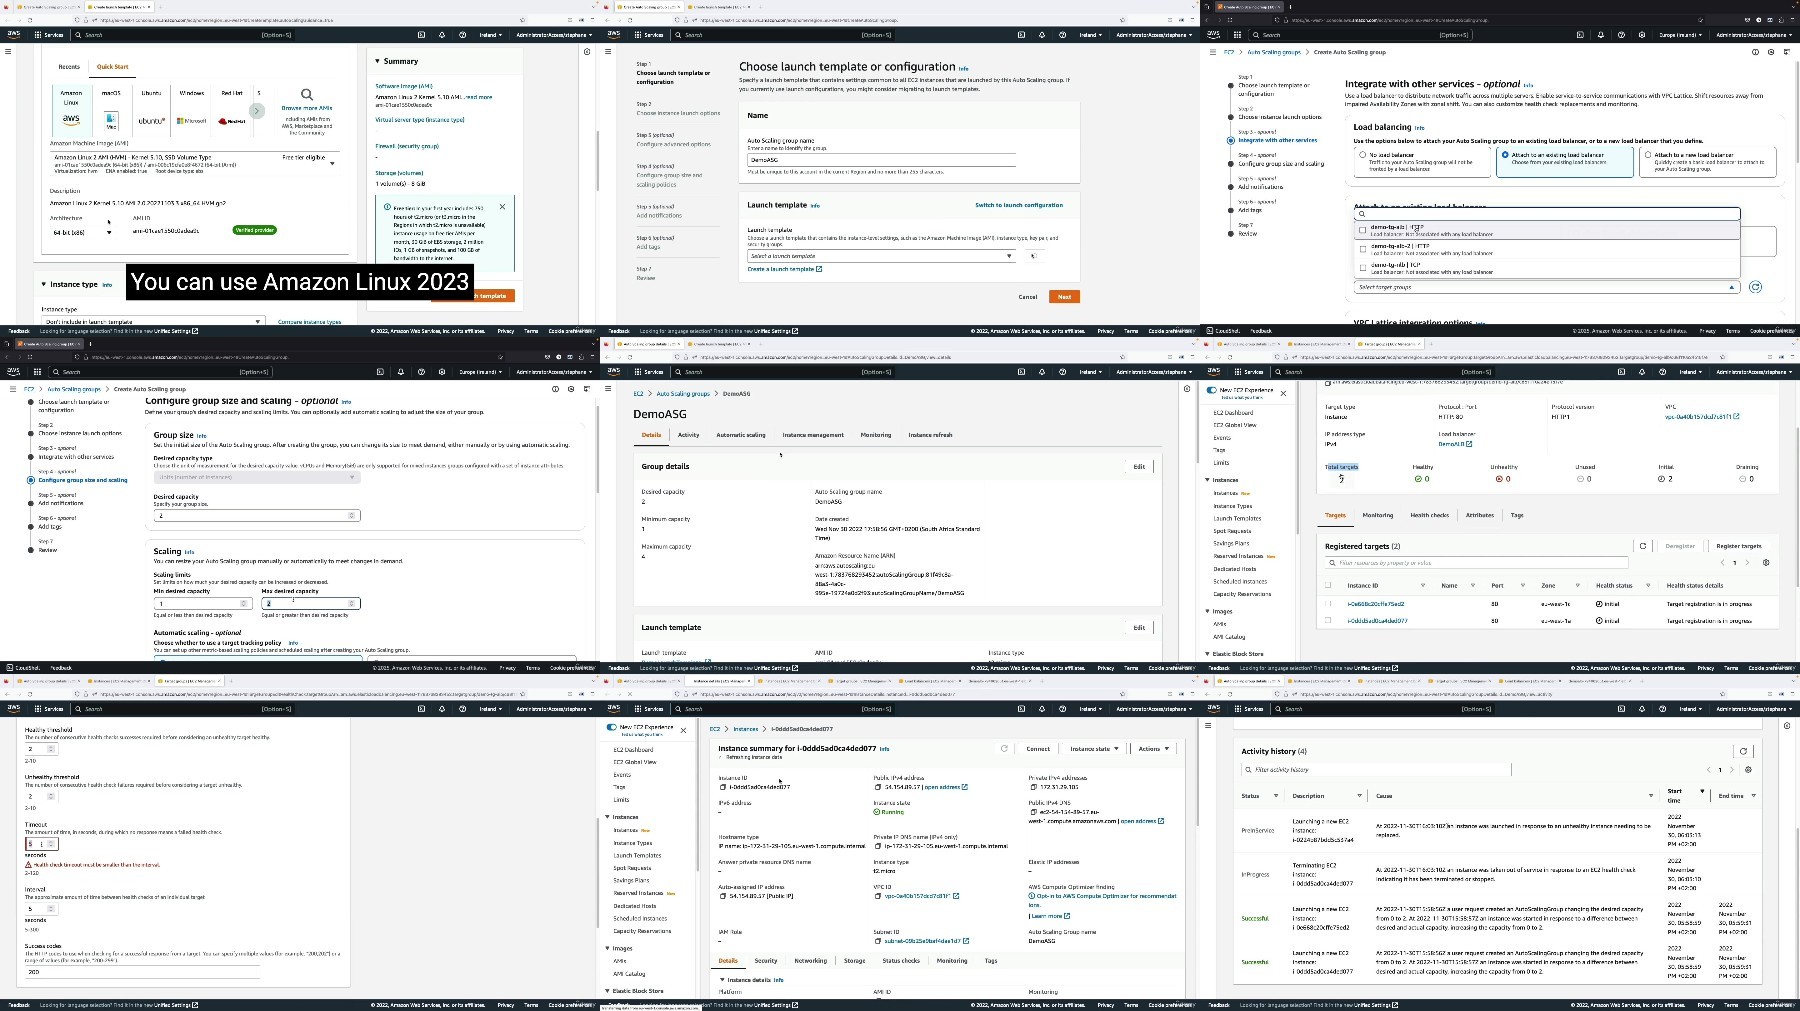Viewport: 1800px width, 1011px height.
Task: Open notifications bell in the Integrate with other services panel
Action: pyautogui.click(x=1601, y=35)
